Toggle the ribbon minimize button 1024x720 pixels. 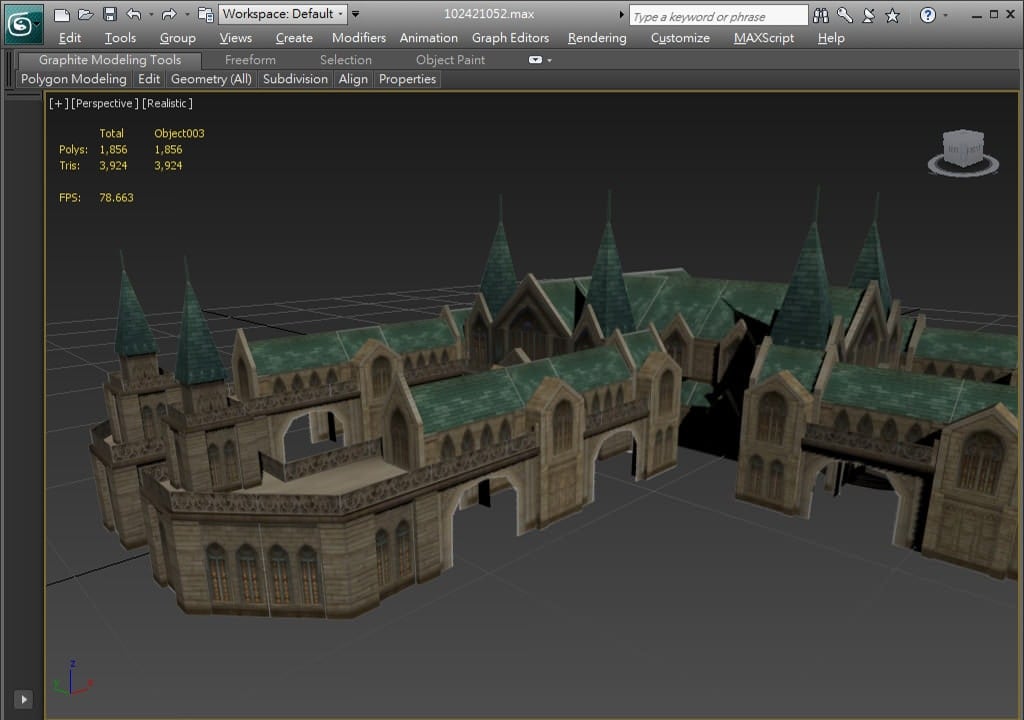click(536, 60)
